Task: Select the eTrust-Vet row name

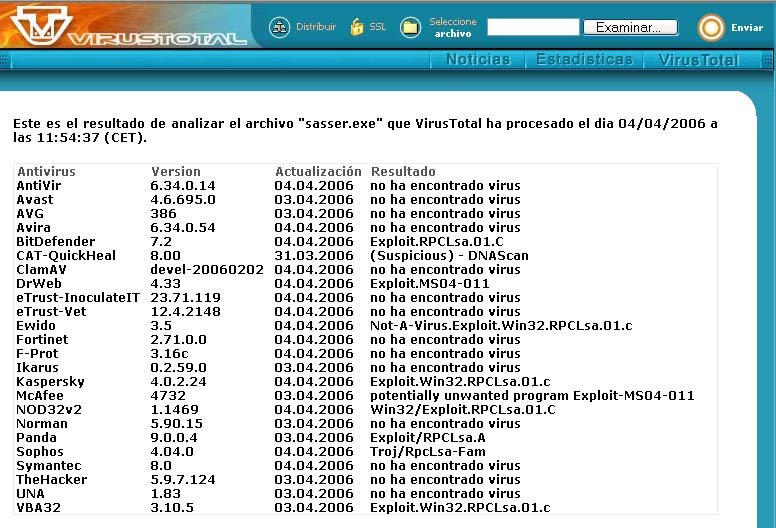Action: tap(51, 312)
